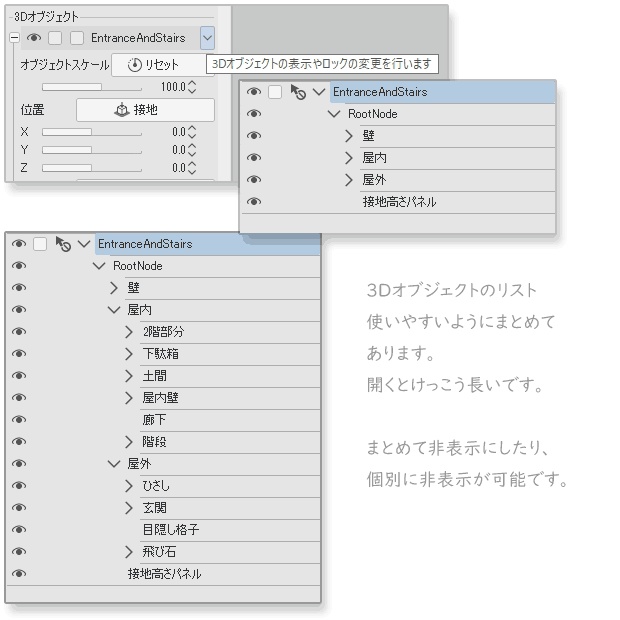620x620 pixels.
Task: Expand 屋外 in the short object list
Action: point(348,180)
